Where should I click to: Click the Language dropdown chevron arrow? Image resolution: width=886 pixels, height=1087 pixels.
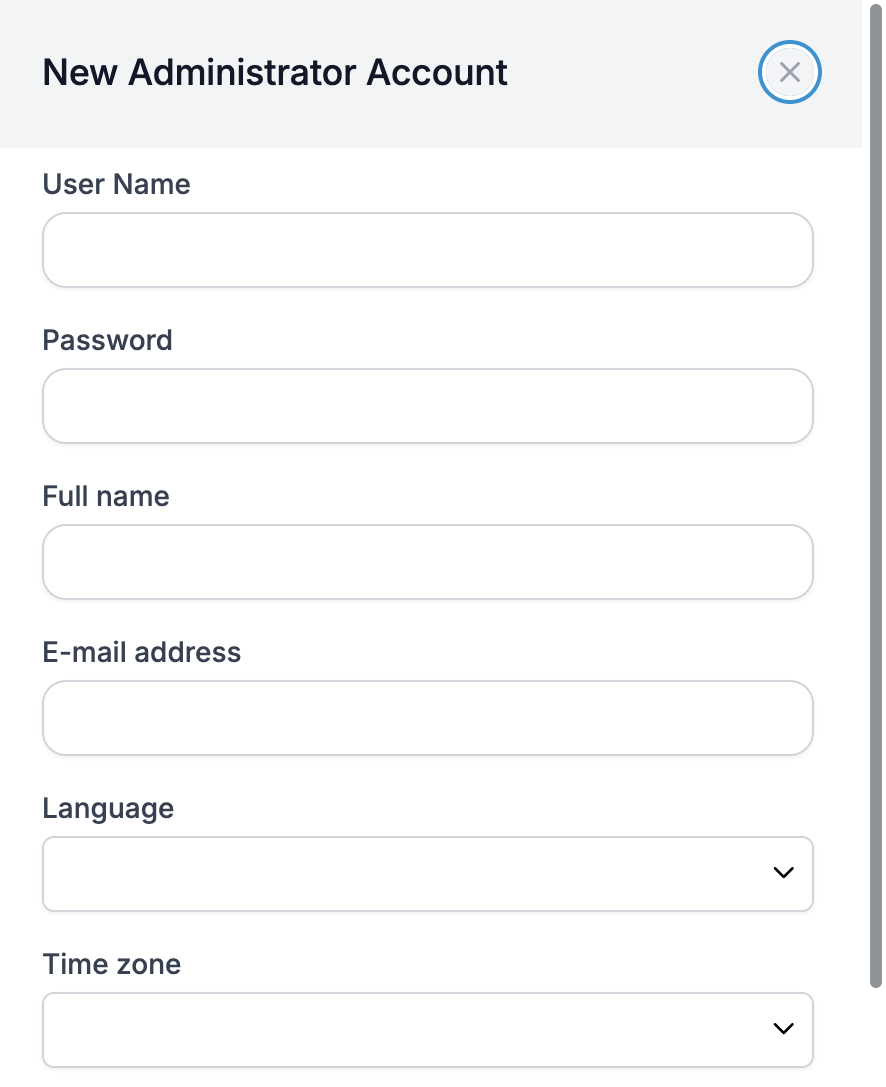coord(783,873)
